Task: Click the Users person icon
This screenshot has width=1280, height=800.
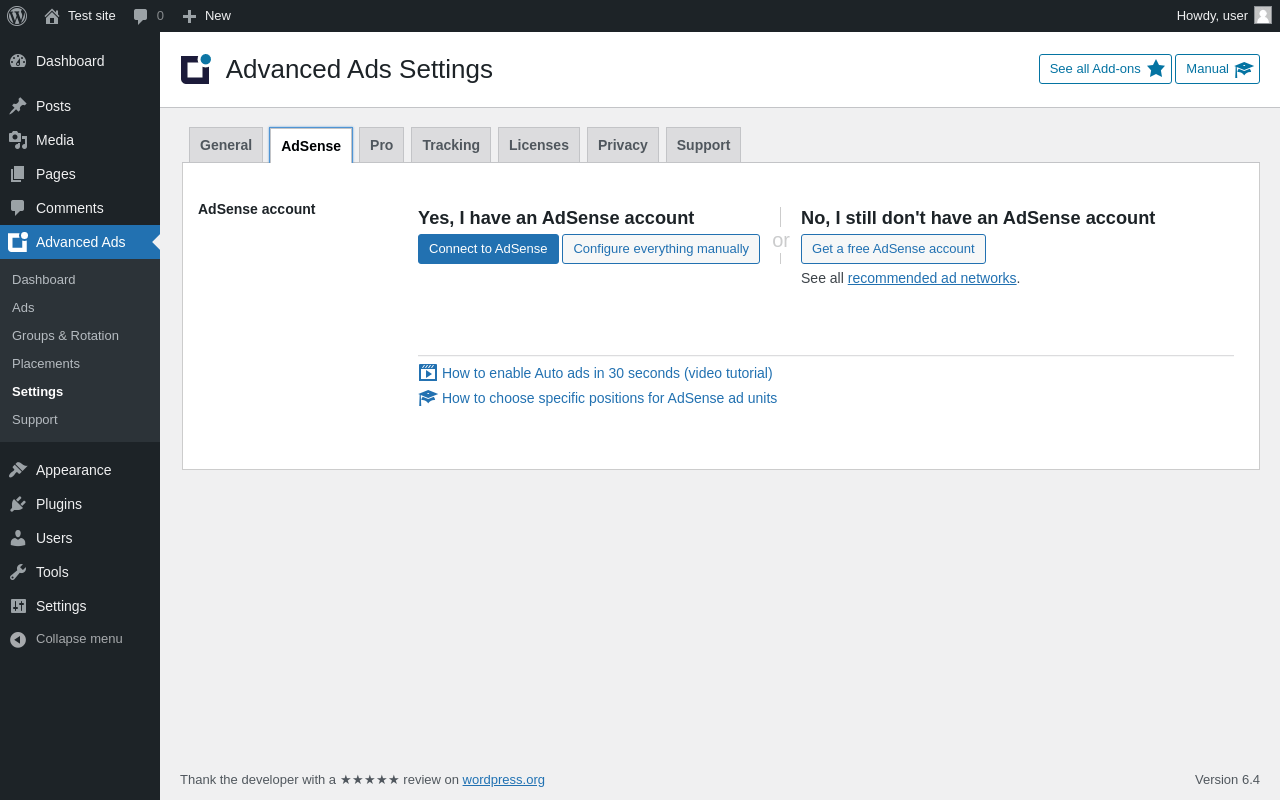Action: [18, 538]
